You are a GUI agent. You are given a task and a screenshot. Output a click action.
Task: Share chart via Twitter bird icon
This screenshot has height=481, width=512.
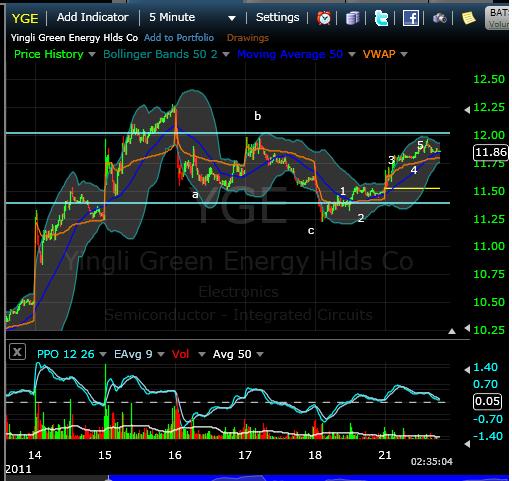pos(381,18)
